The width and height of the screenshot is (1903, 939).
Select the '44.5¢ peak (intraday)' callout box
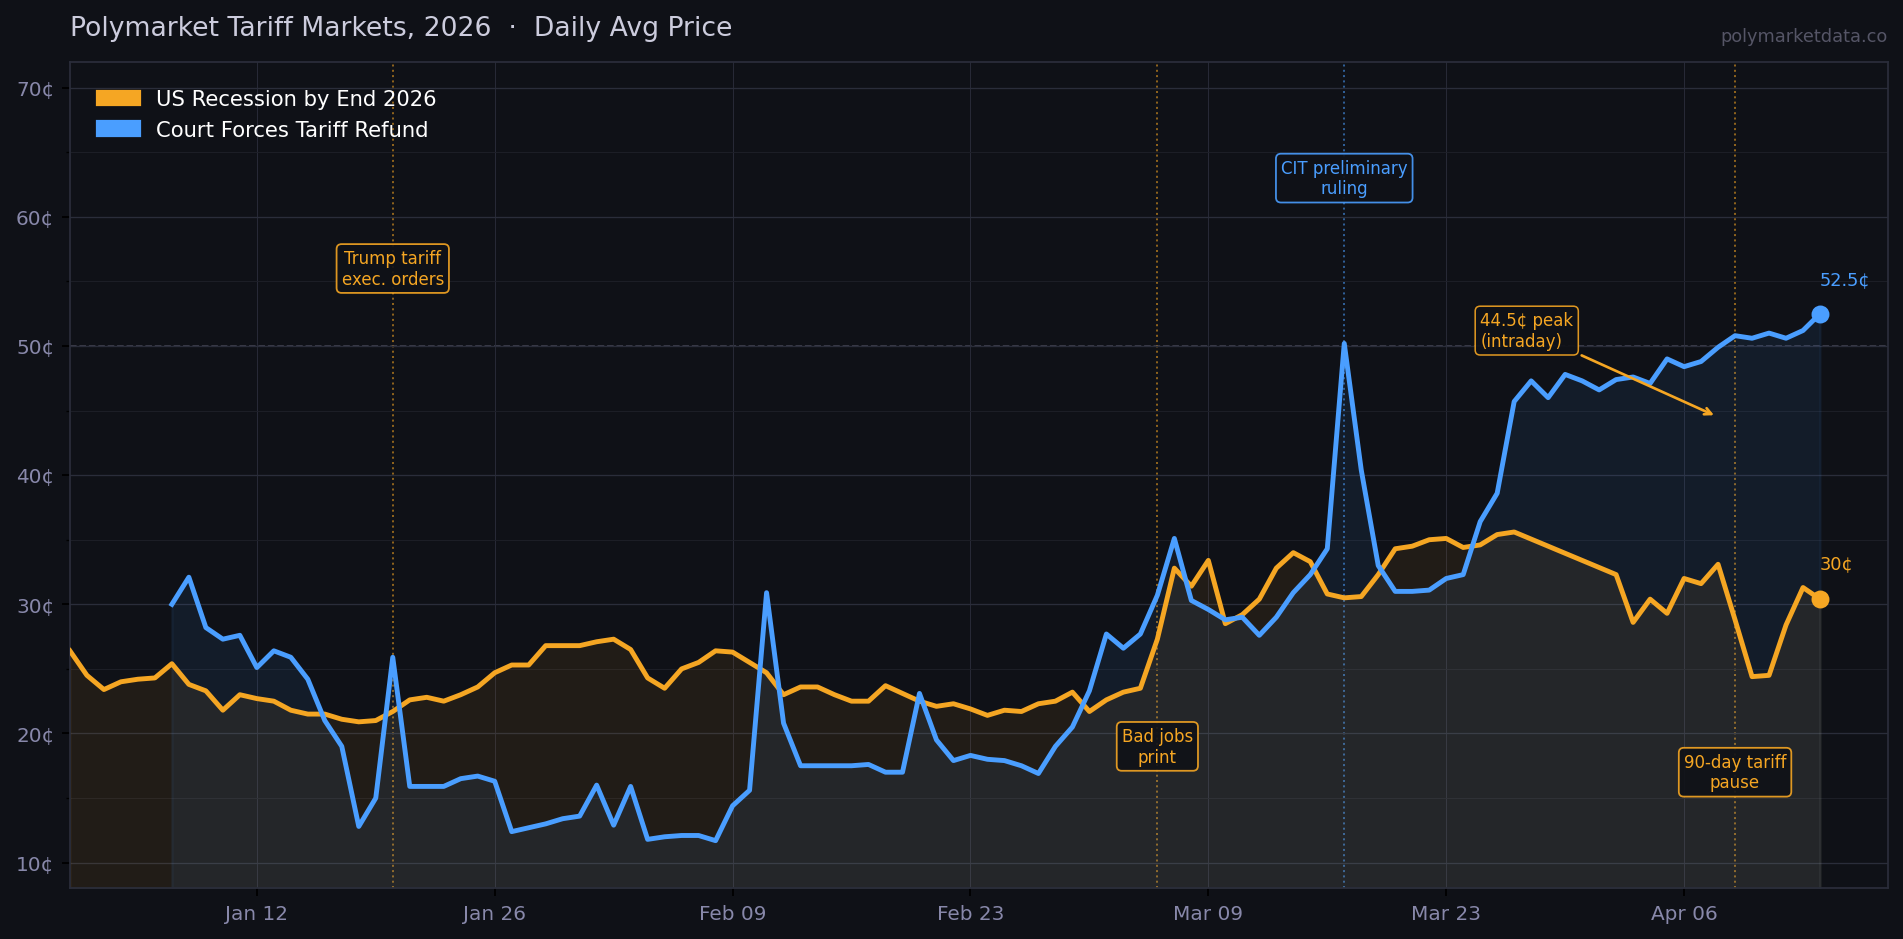1526,331
